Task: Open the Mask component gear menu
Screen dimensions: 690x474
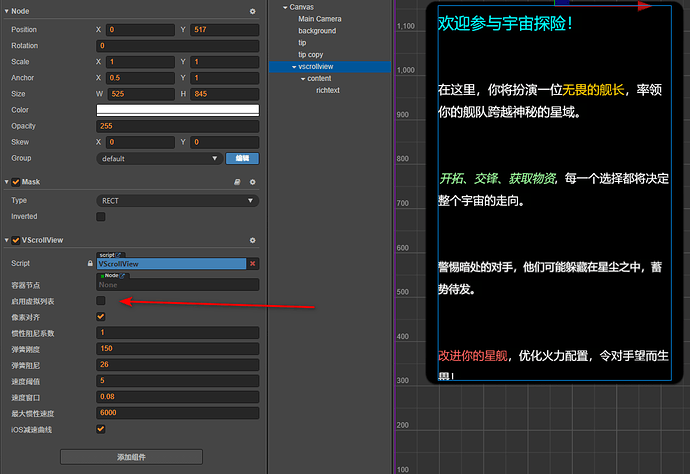Action: 253,182
